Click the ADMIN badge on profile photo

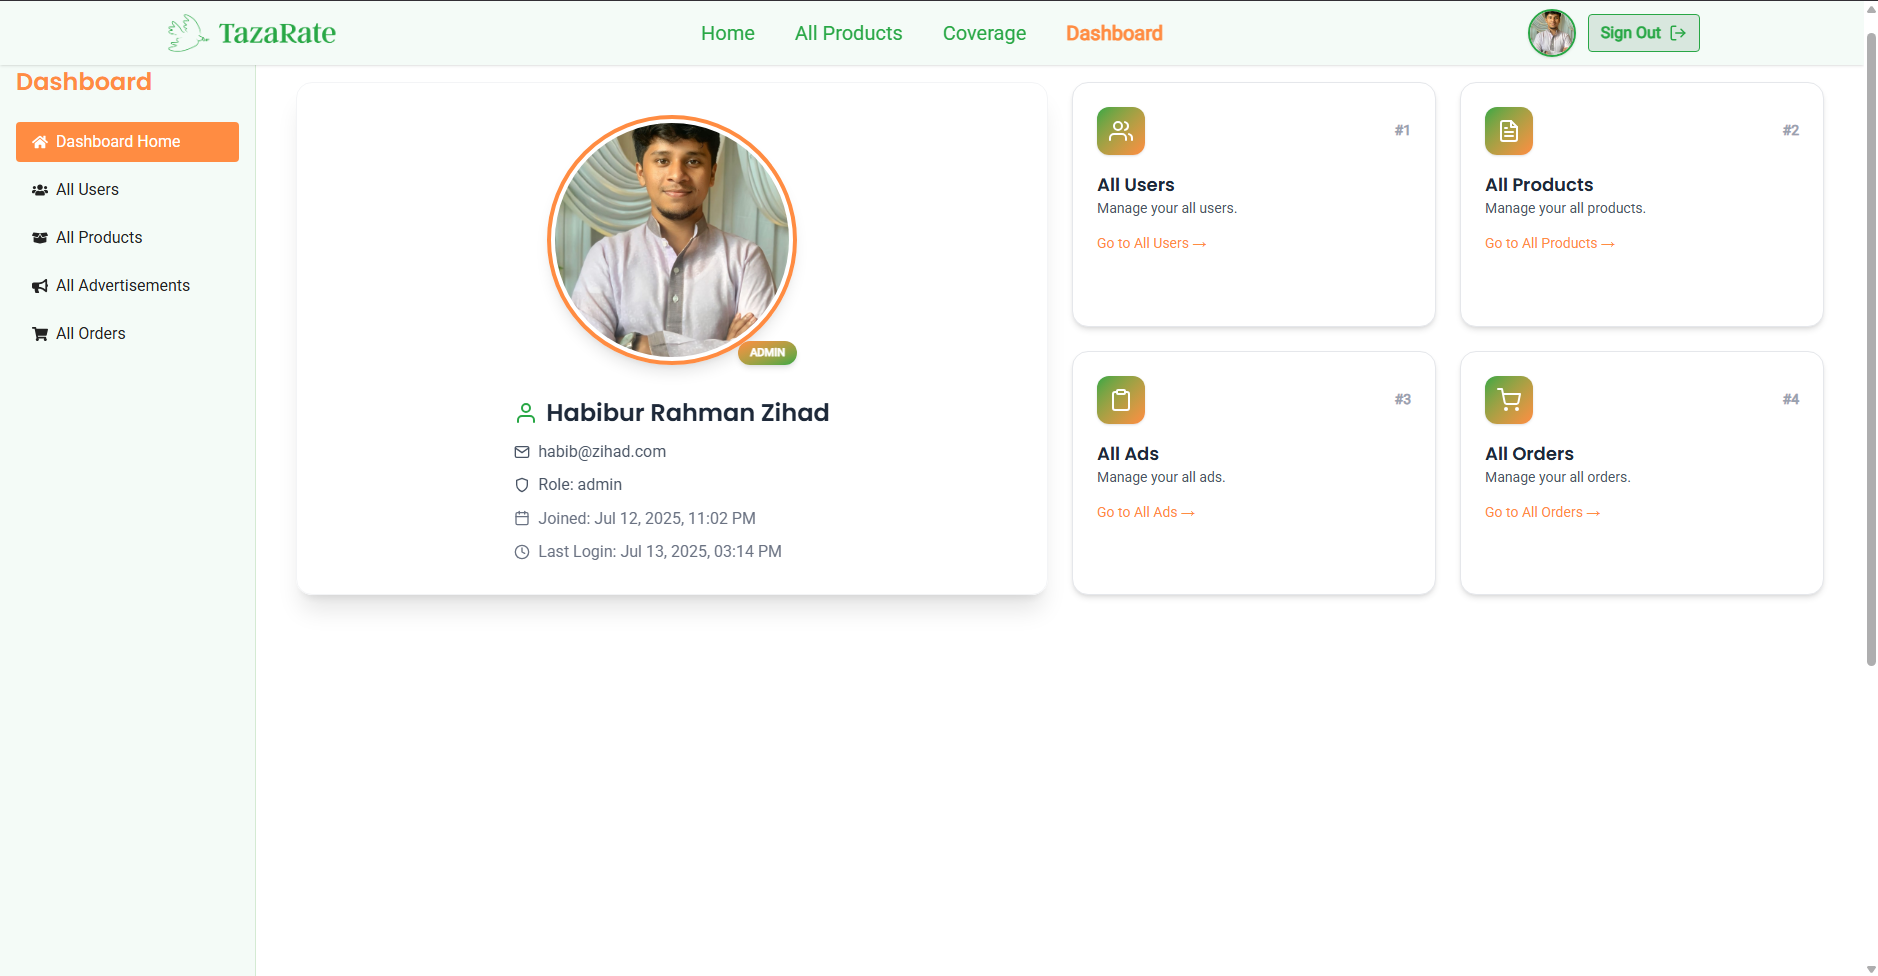(x=767, y=353)
